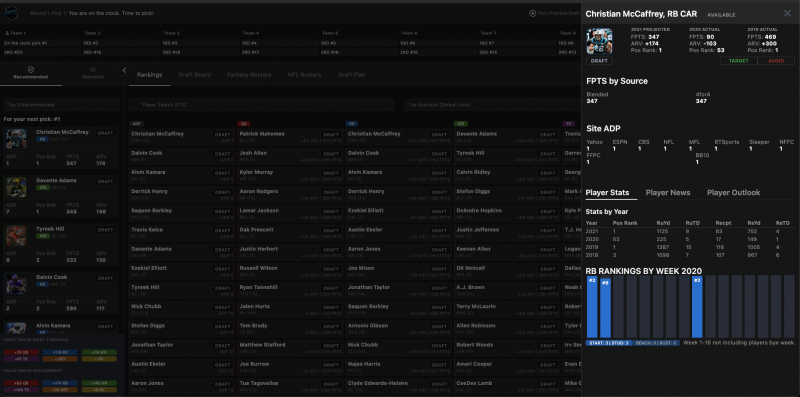Click the red +85 QB value above replacement badge
Viewport: 800px width, 397px height.
(21, 383)
